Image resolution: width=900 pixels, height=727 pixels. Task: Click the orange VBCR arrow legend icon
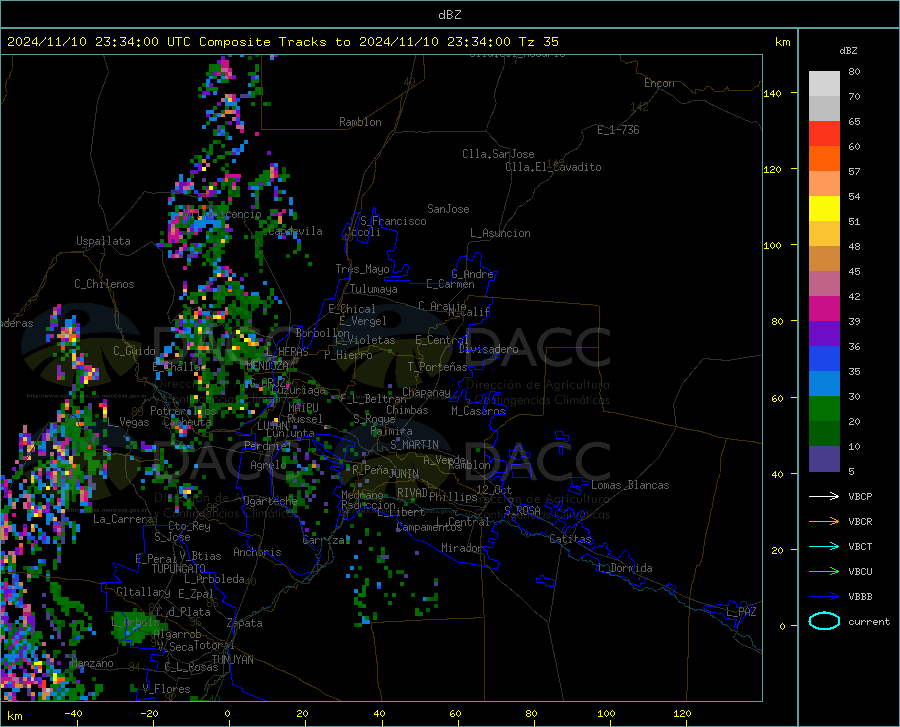(824, 521)
